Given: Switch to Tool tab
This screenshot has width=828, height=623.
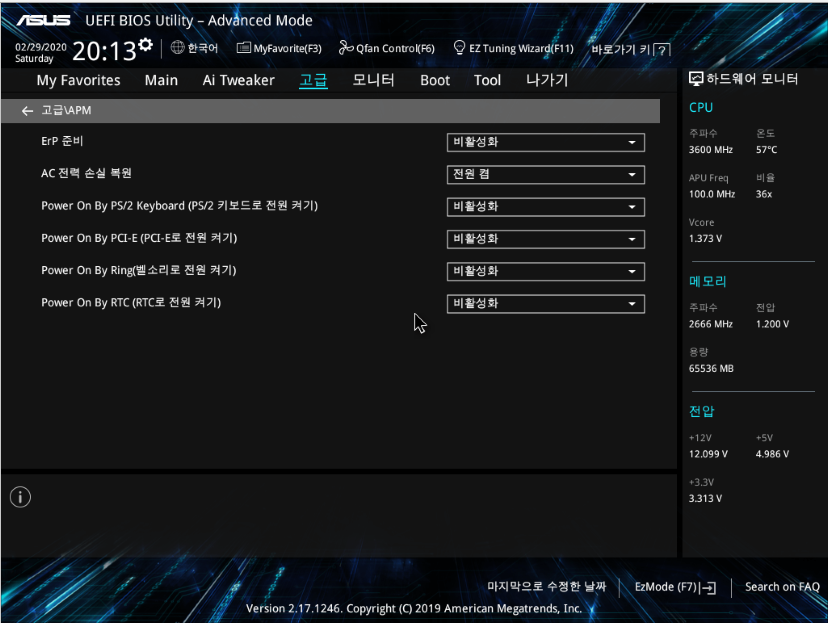Looking at the screenshot, I should click(x=487, y=80).
